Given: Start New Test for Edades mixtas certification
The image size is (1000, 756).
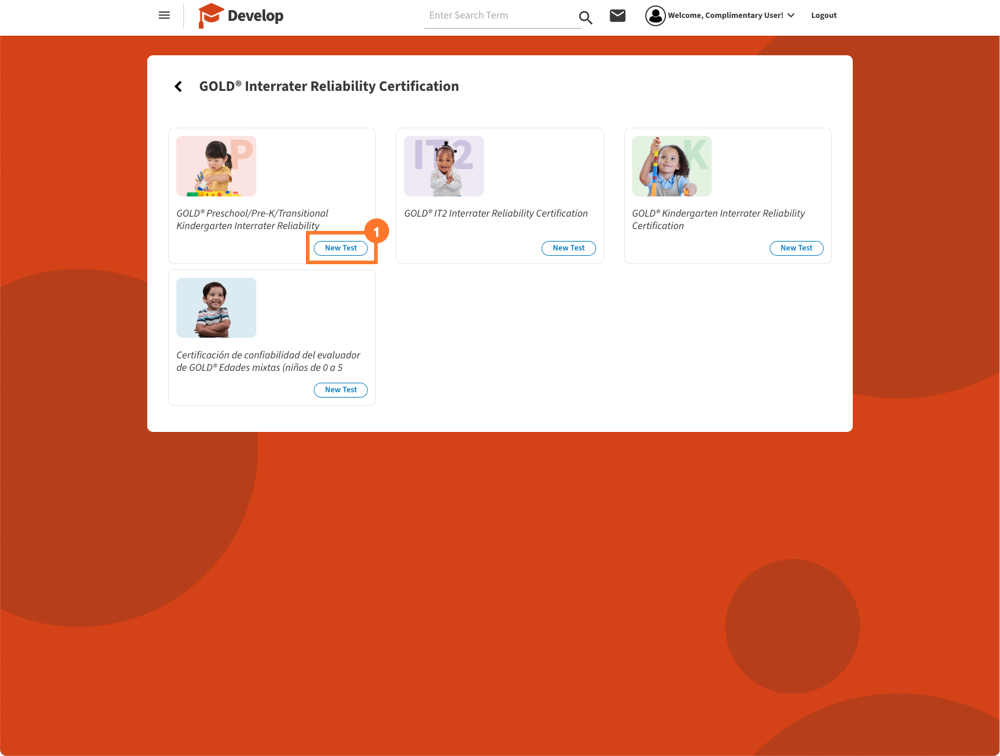Looking at the screenshot, I should point(341,390).
